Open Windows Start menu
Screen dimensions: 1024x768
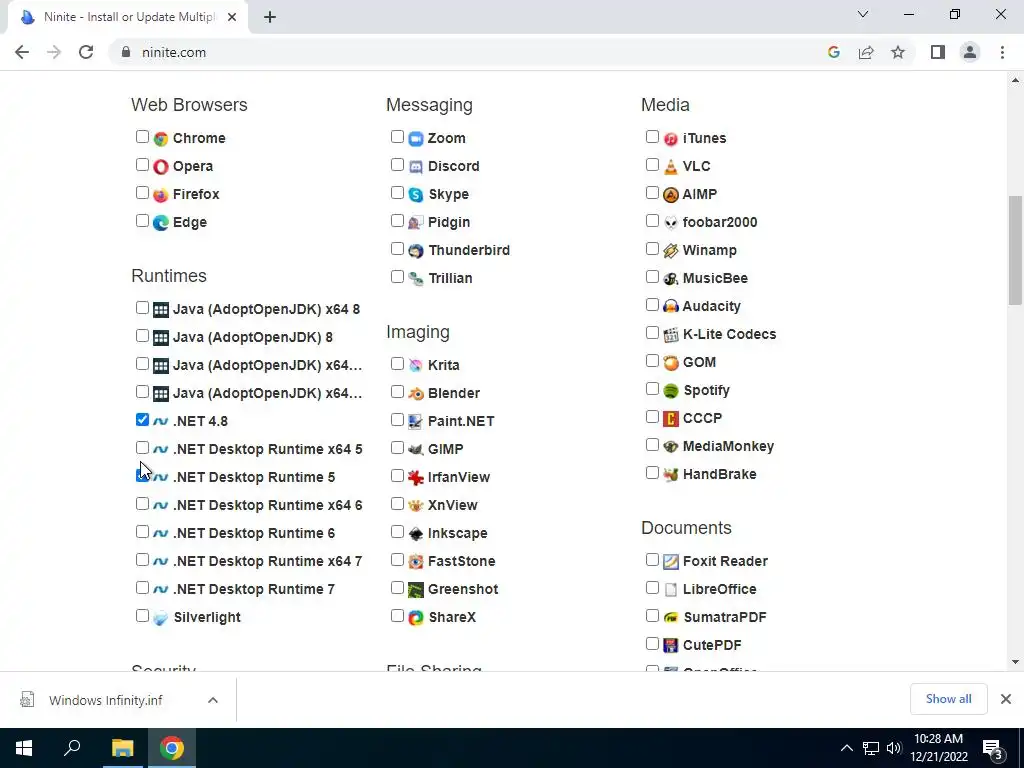click(24, 748)
